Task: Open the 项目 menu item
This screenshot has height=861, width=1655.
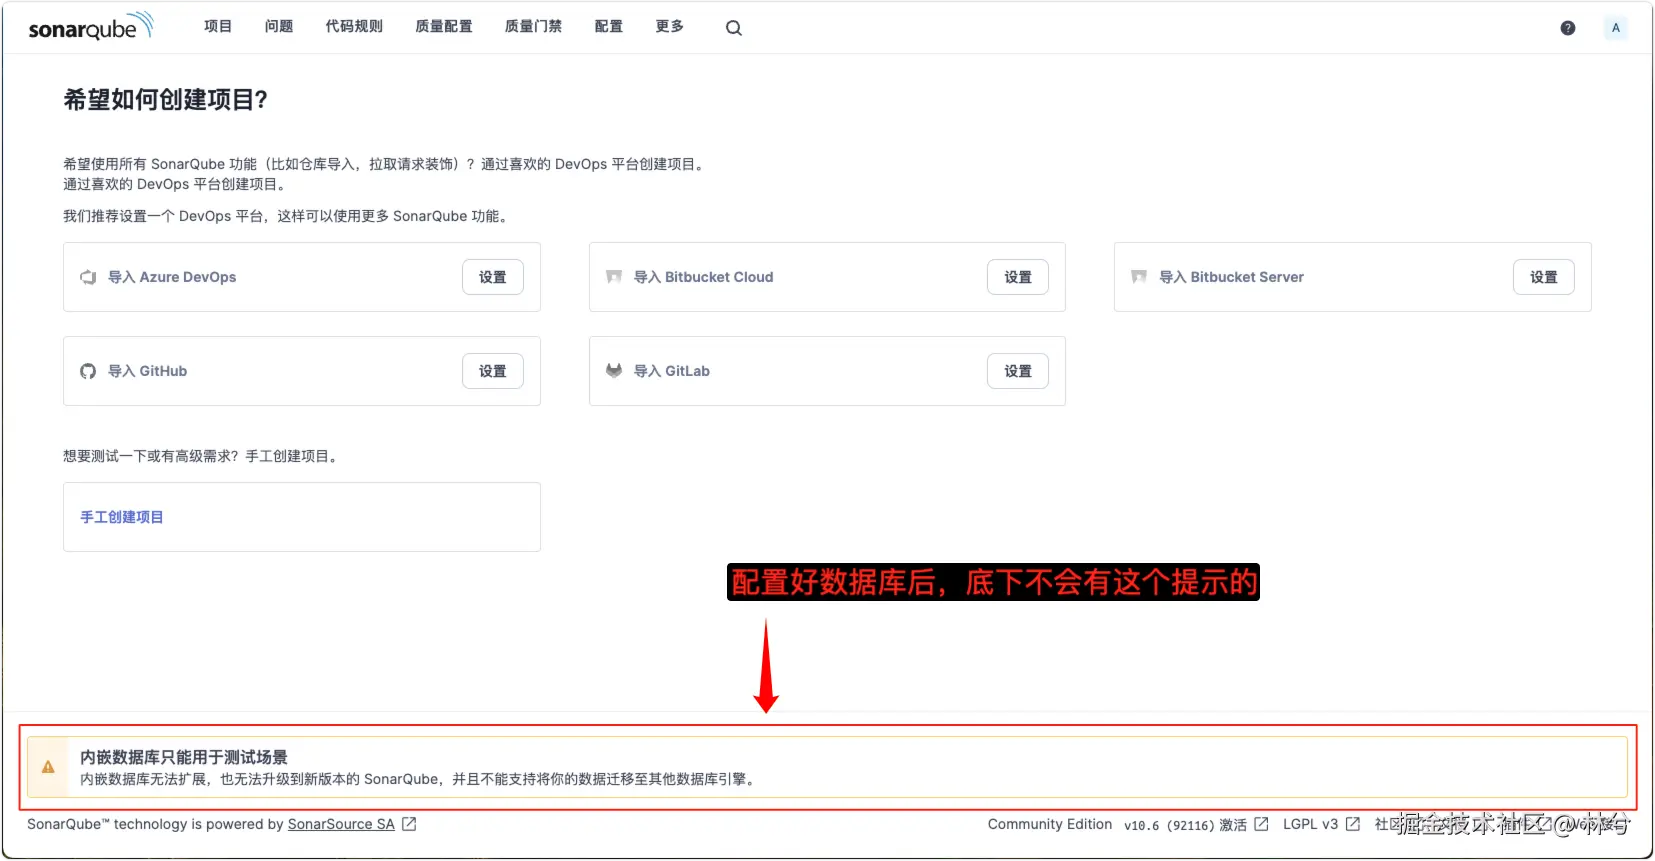Action: [x=218, y=27]
